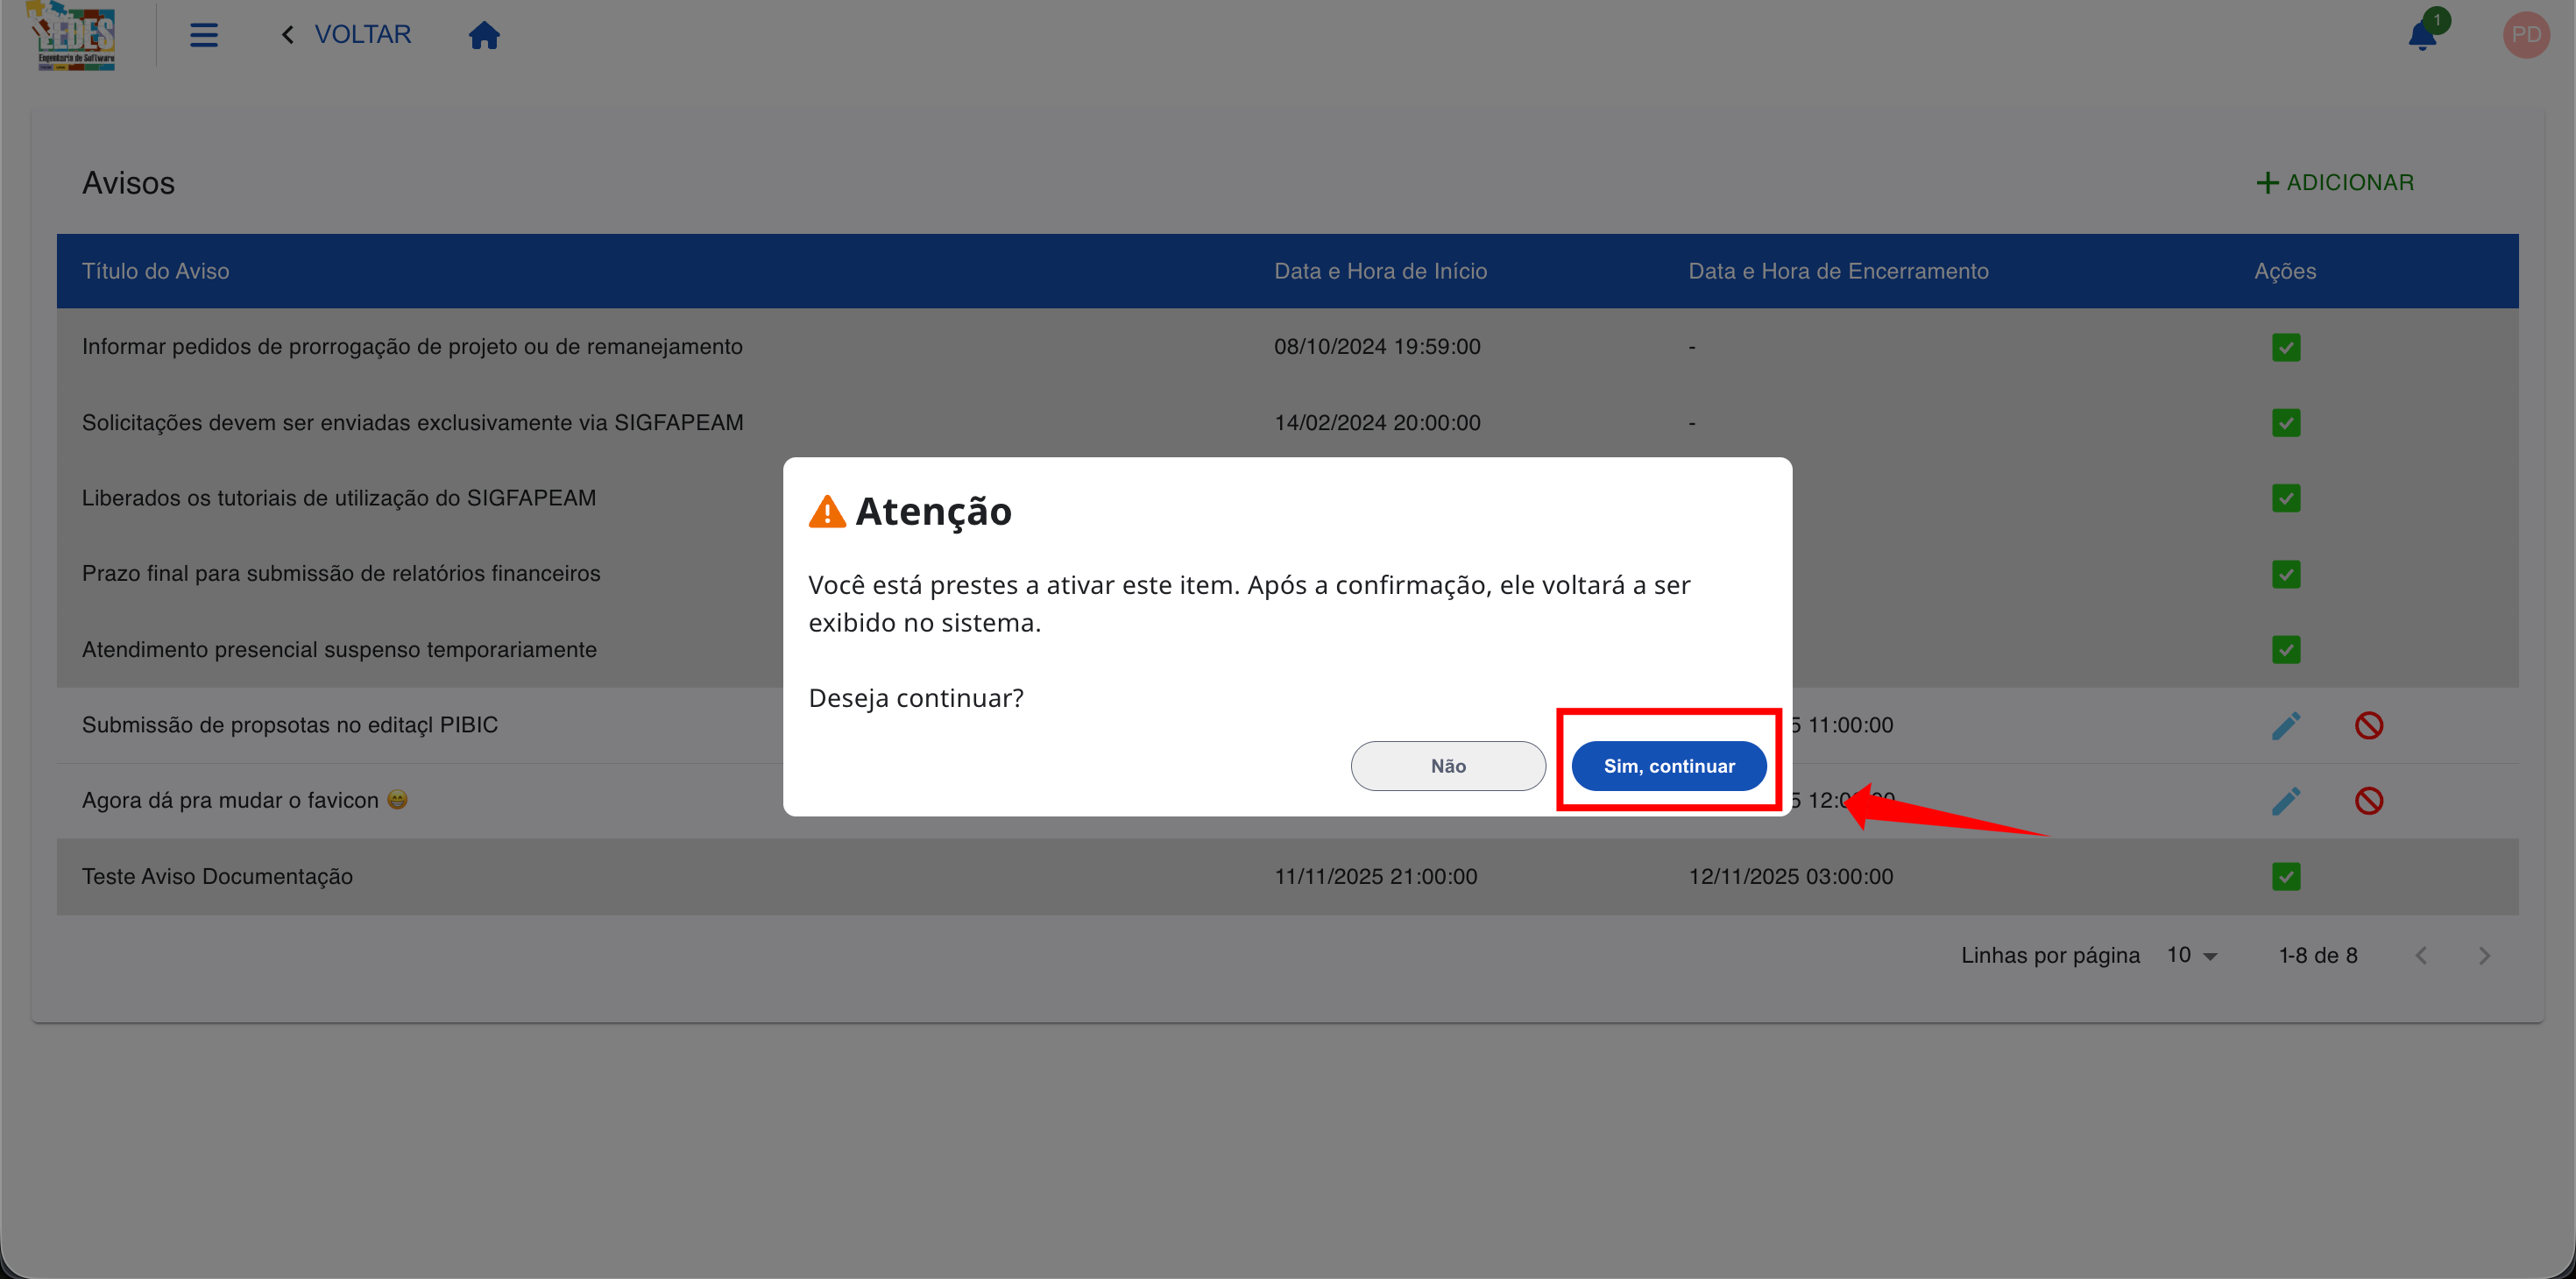Screen dimensions: 2576x1279
Task: Deactivate the favicon notice
Action: tap(2369, 800)
